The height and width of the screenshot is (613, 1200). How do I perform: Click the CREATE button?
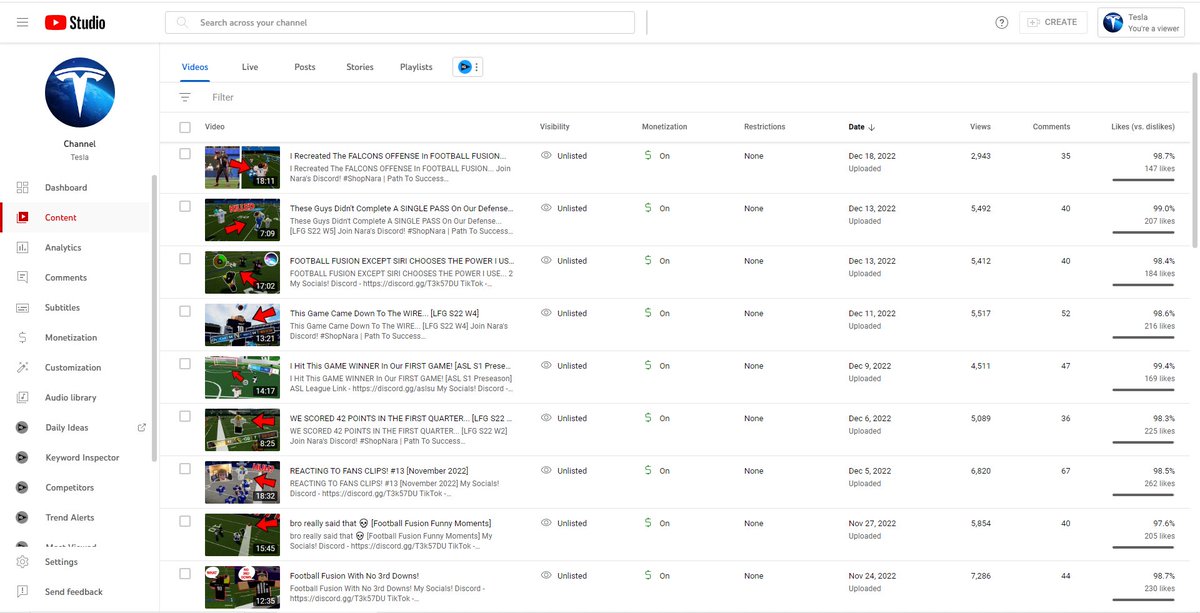point(1053,22)
